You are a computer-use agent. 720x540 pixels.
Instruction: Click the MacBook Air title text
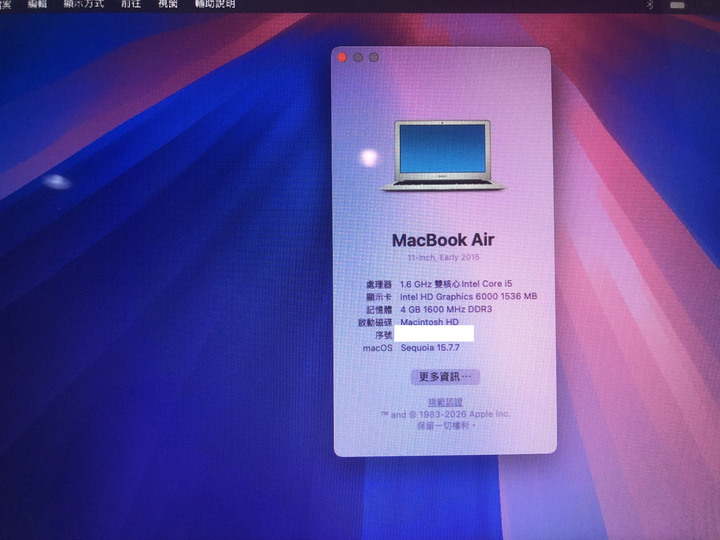pos(443,240)
